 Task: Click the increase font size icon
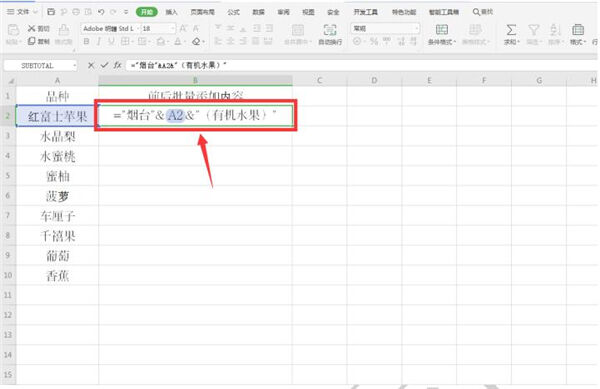point(183,28)
